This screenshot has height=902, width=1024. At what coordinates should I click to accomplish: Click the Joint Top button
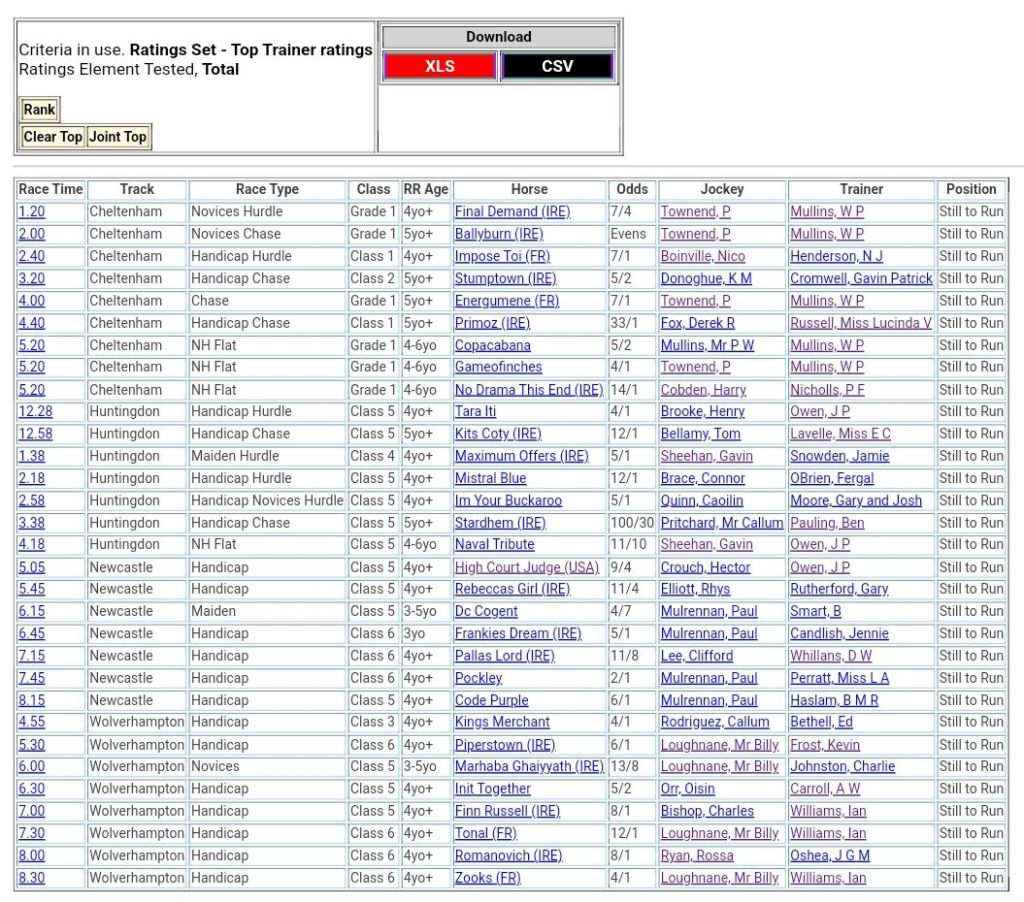118,137
